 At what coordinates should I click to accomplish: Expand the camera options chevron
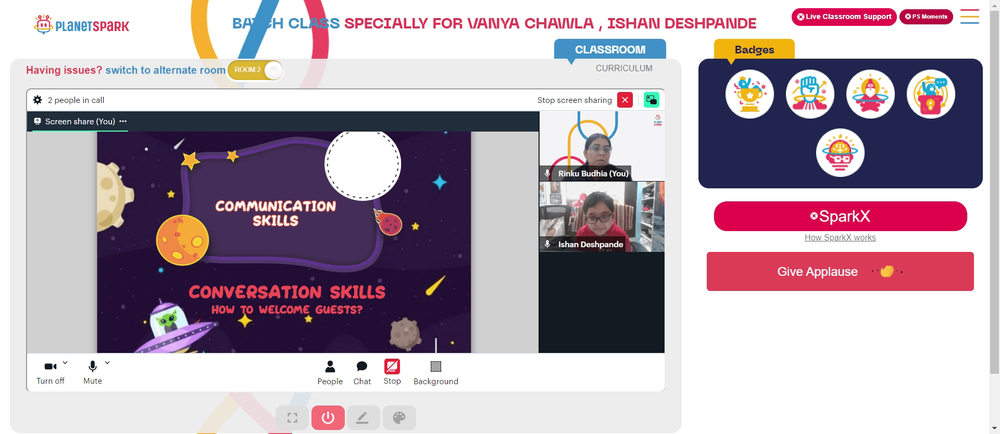coord(65,363)
